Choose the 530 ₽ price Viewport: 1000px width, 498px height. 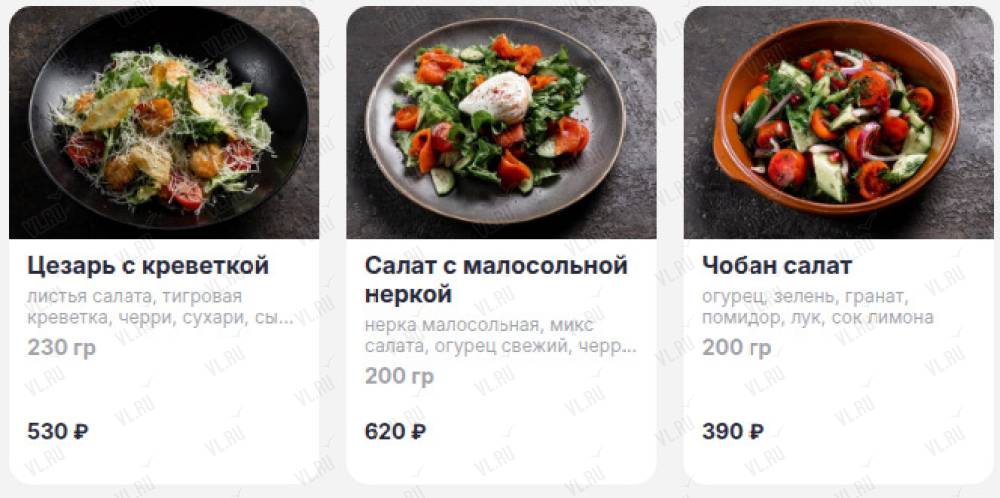click(x=57, y=432)
